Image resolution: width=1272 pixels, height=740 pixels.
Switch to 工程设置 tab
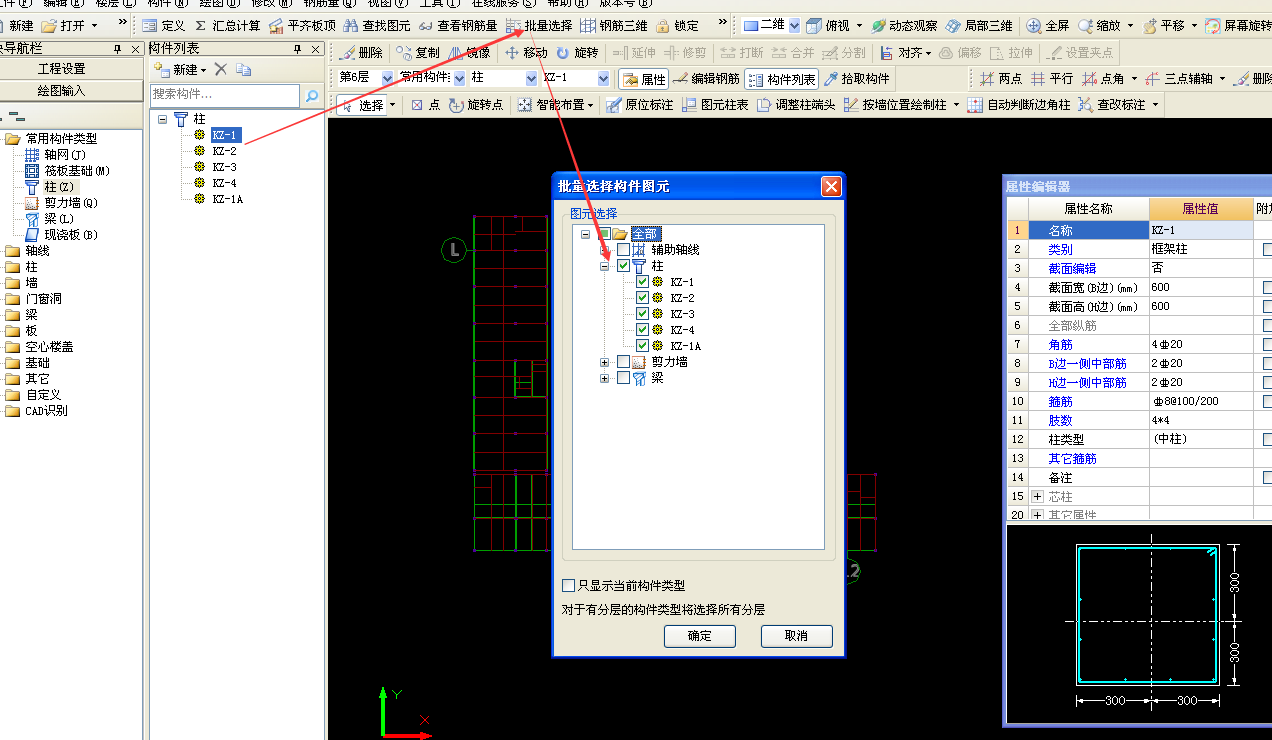(x=62, y=69)
